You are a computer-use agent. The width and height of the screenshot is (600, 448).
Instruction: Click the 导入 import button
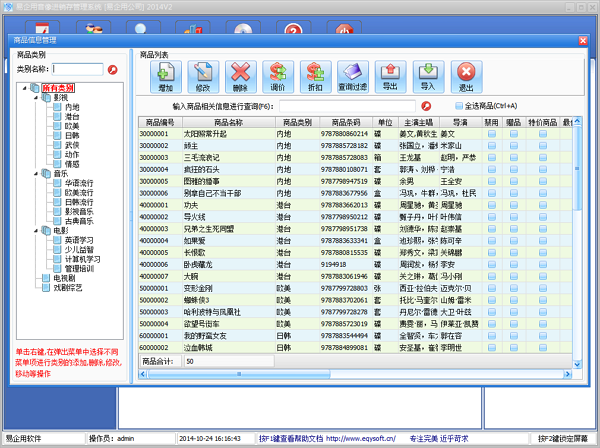click(x=429, y=77)
